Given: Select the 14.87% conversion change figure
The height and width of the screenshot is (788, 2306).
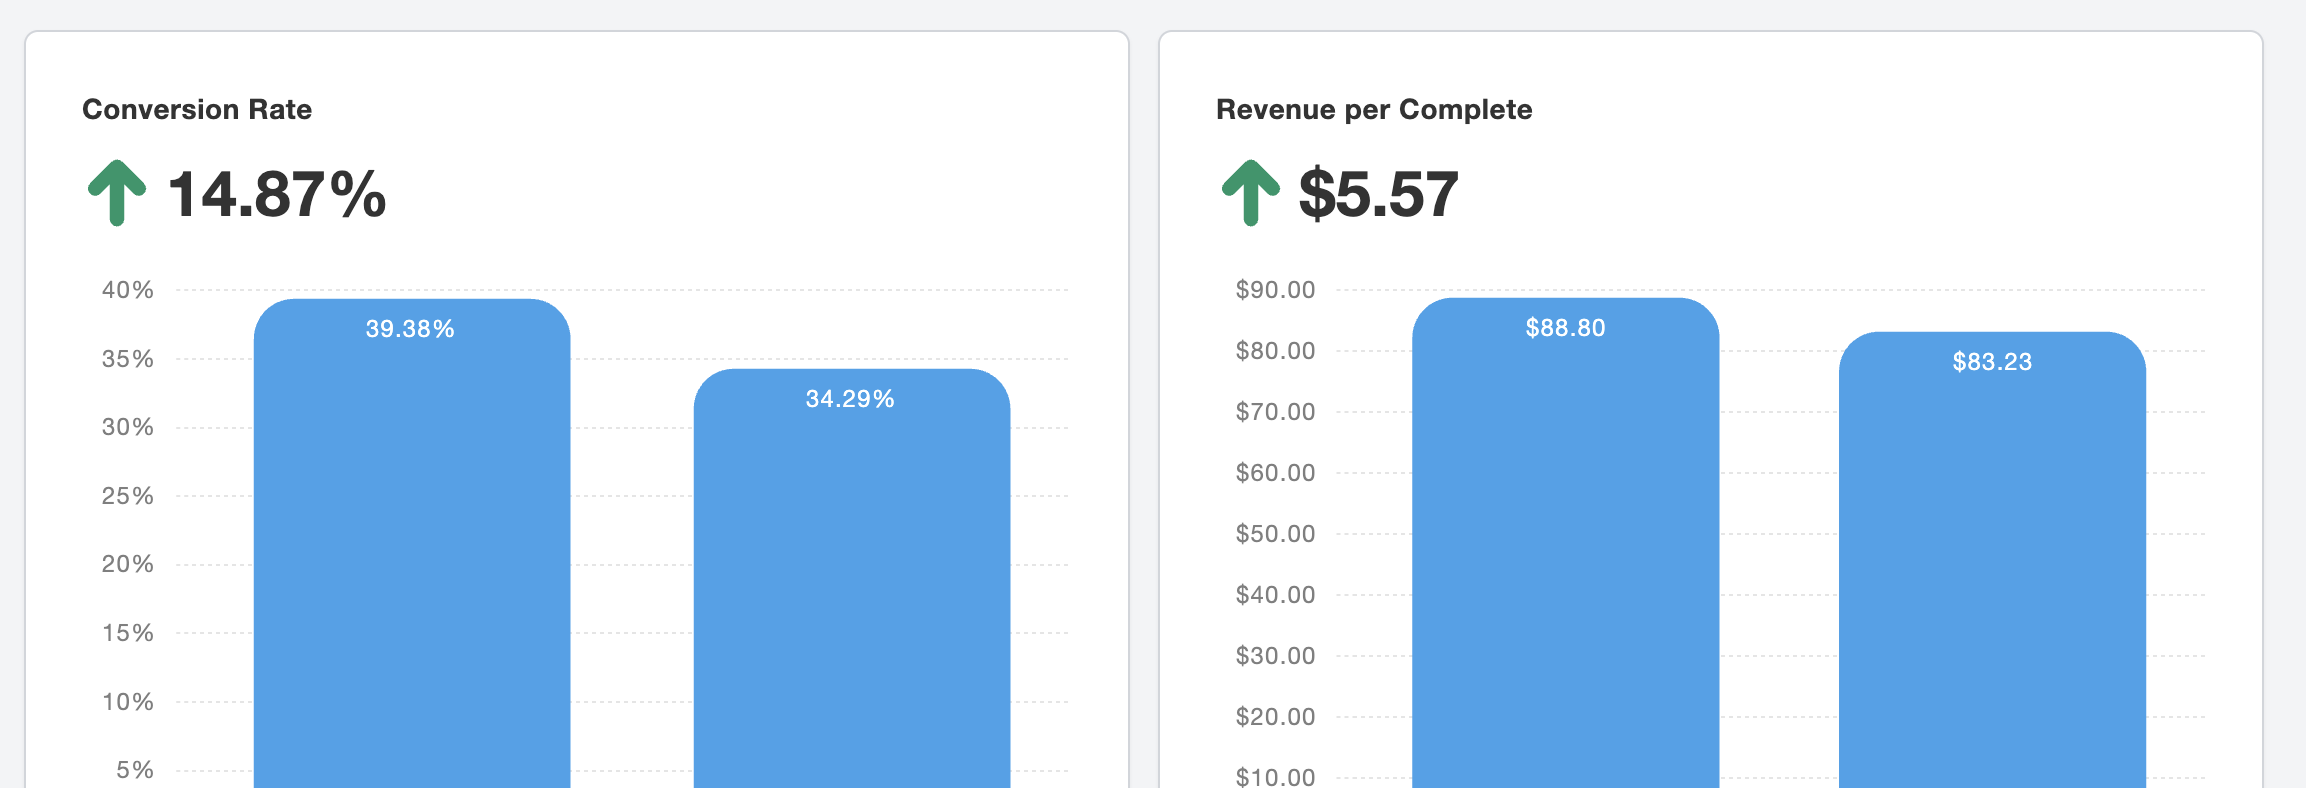Looking at the screenshot, I should click(277, 194).
